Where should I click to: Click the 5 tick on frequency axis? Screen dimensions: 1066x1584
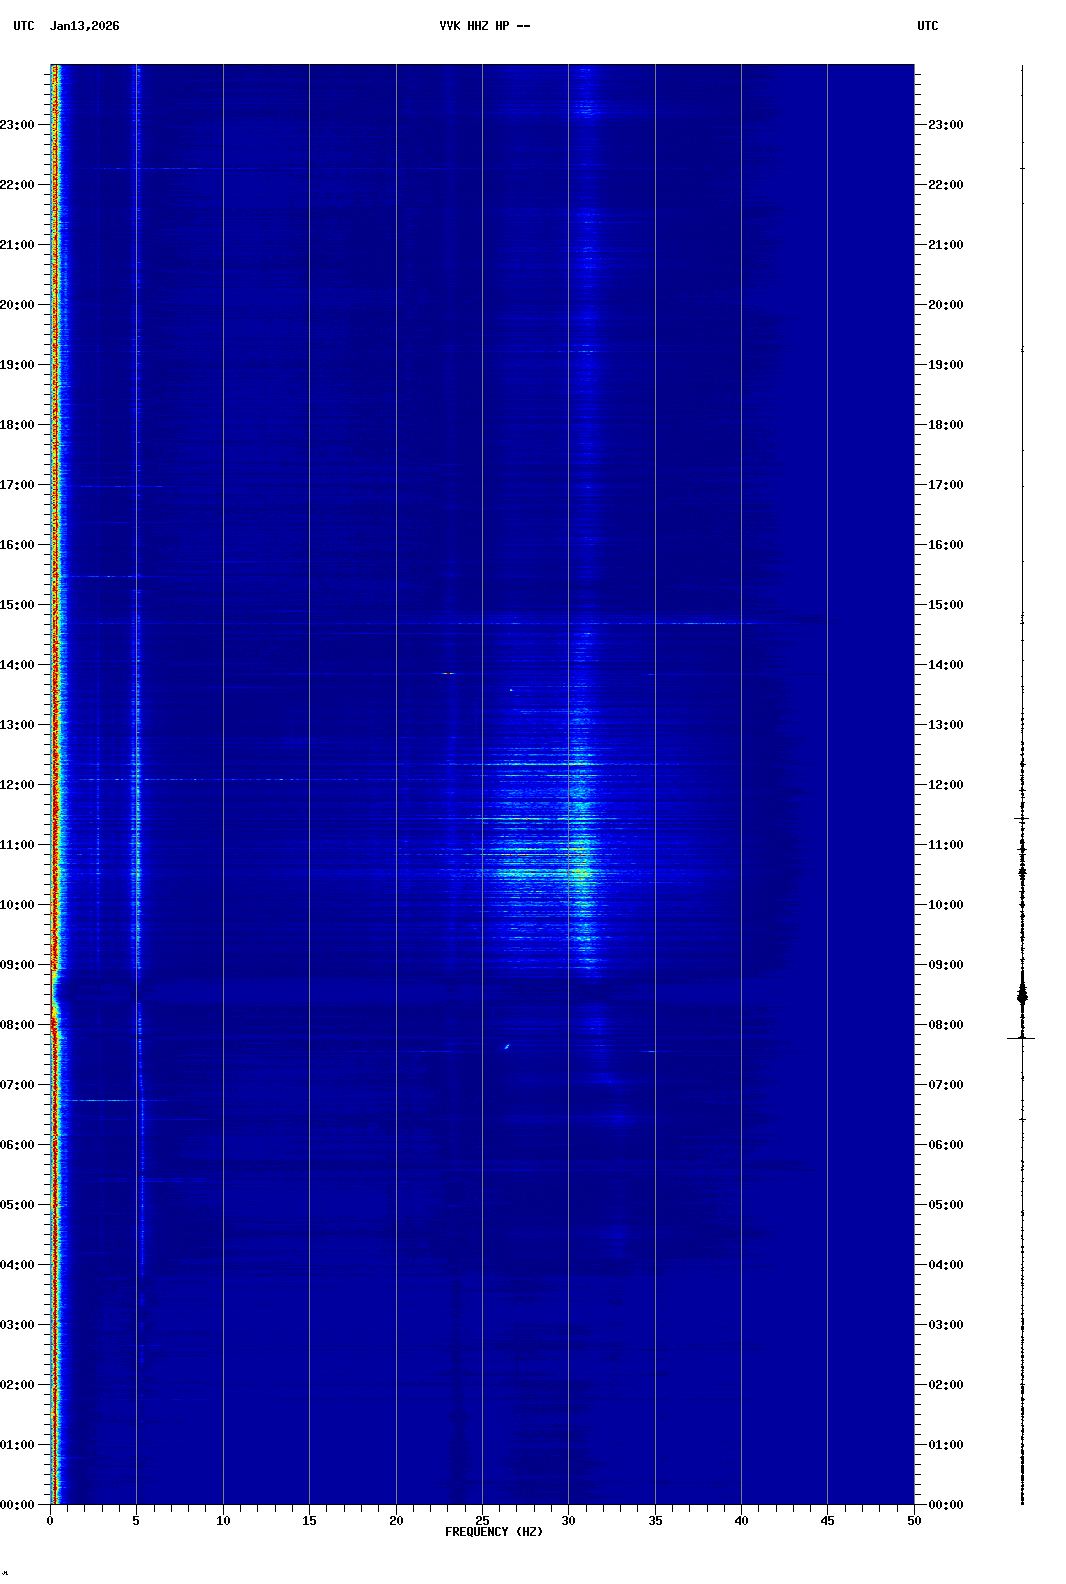pyautogui.click(x=136, y=1521)
